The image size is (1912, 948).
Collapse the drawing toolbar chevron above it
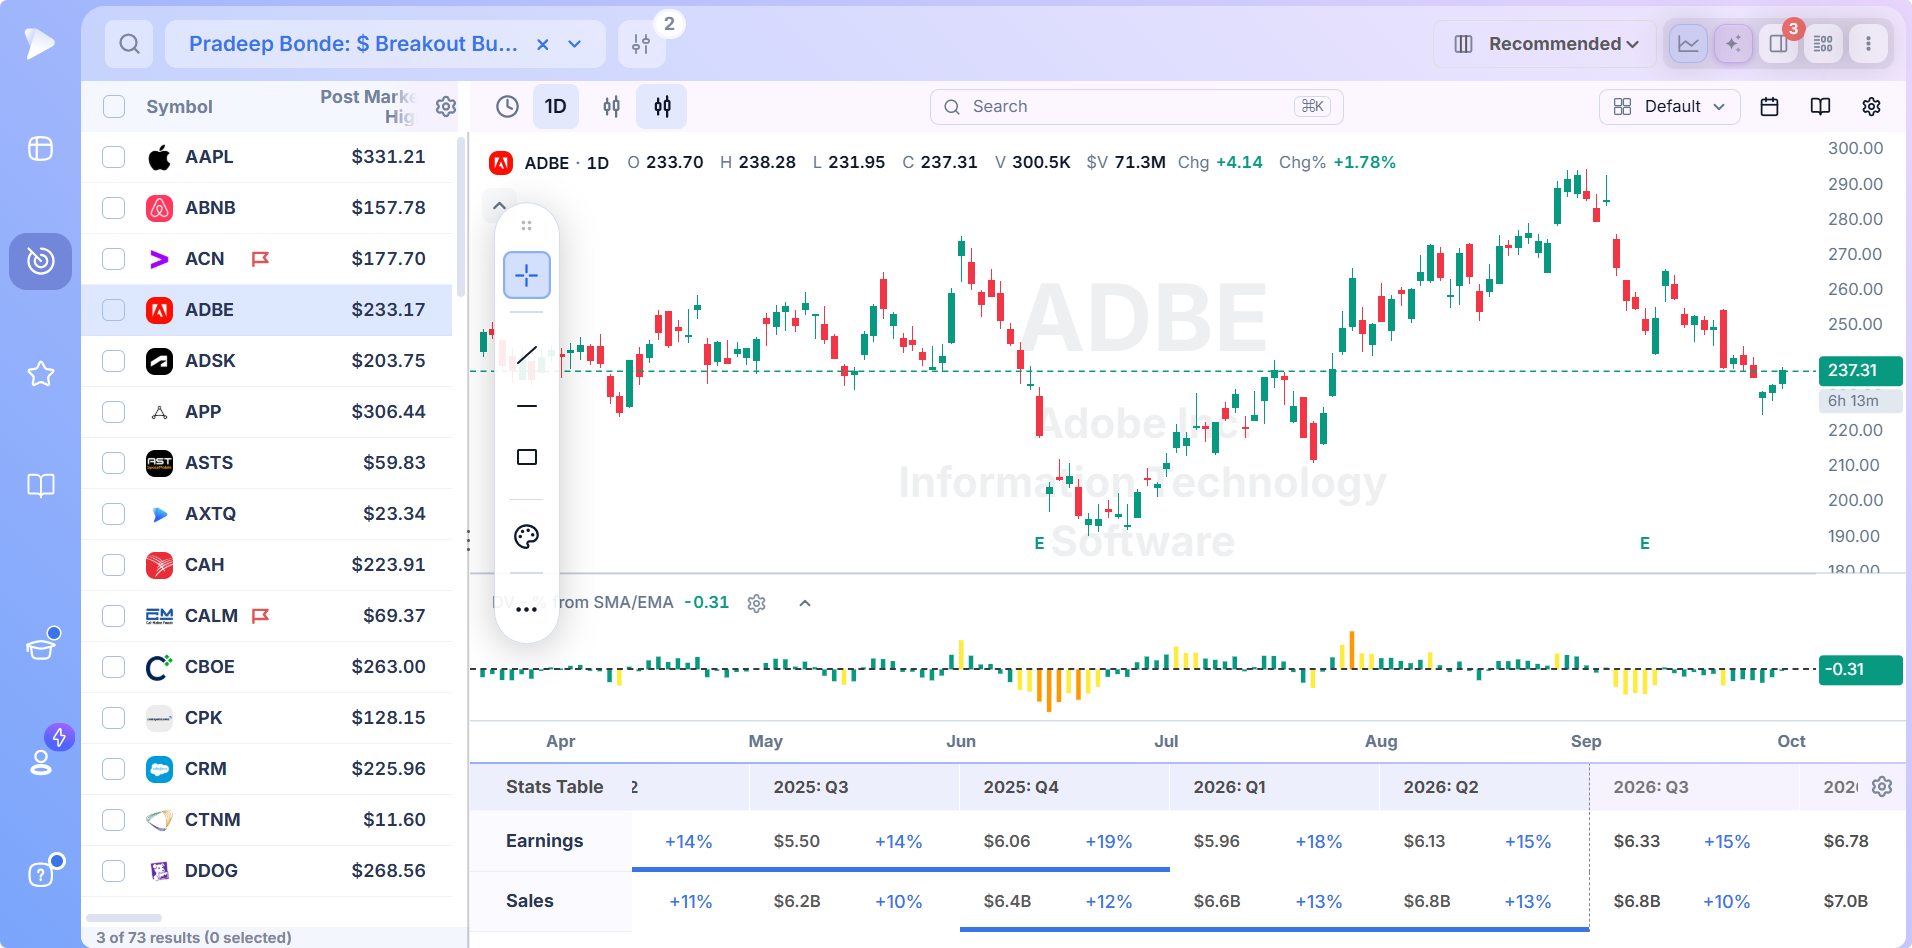(x=500, y=205)
